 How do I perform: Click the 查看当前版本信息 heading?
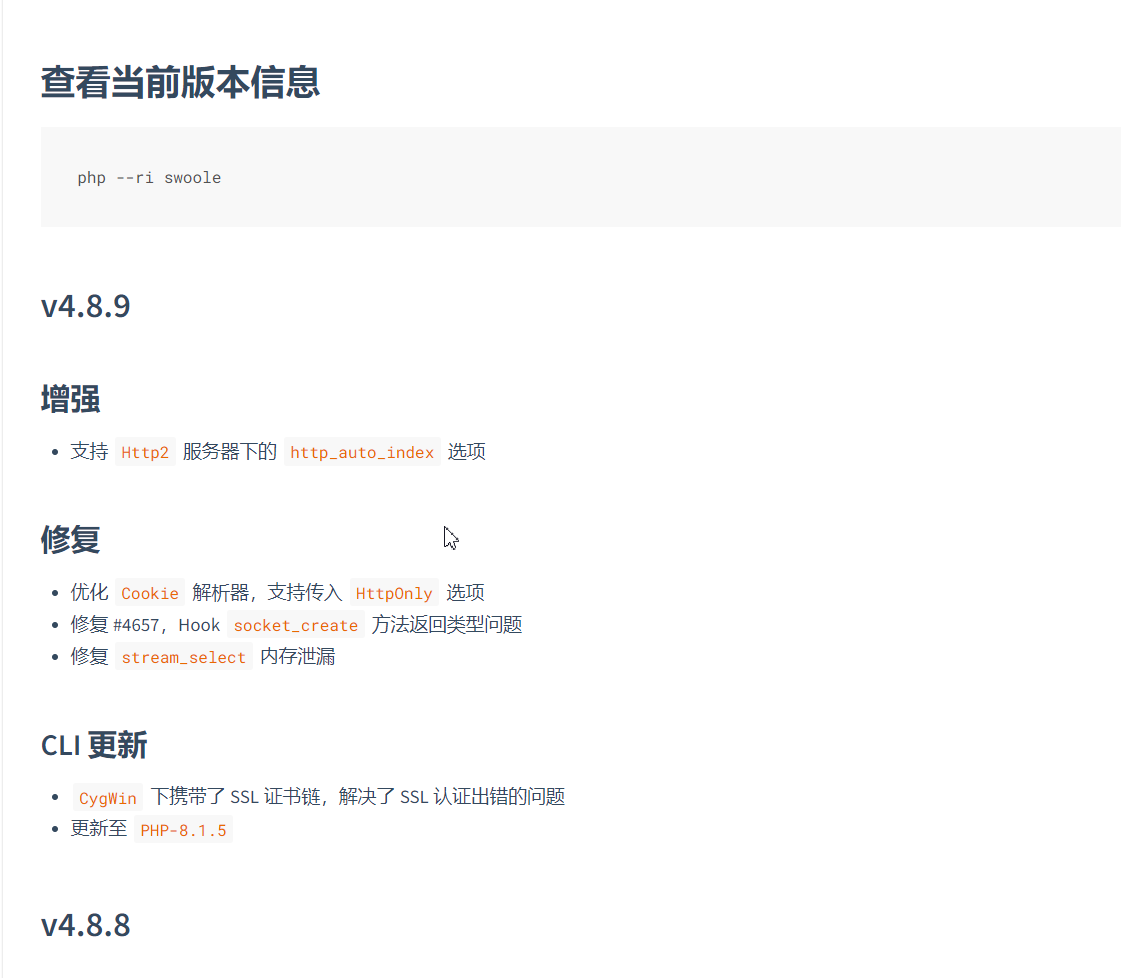[180, 82]
